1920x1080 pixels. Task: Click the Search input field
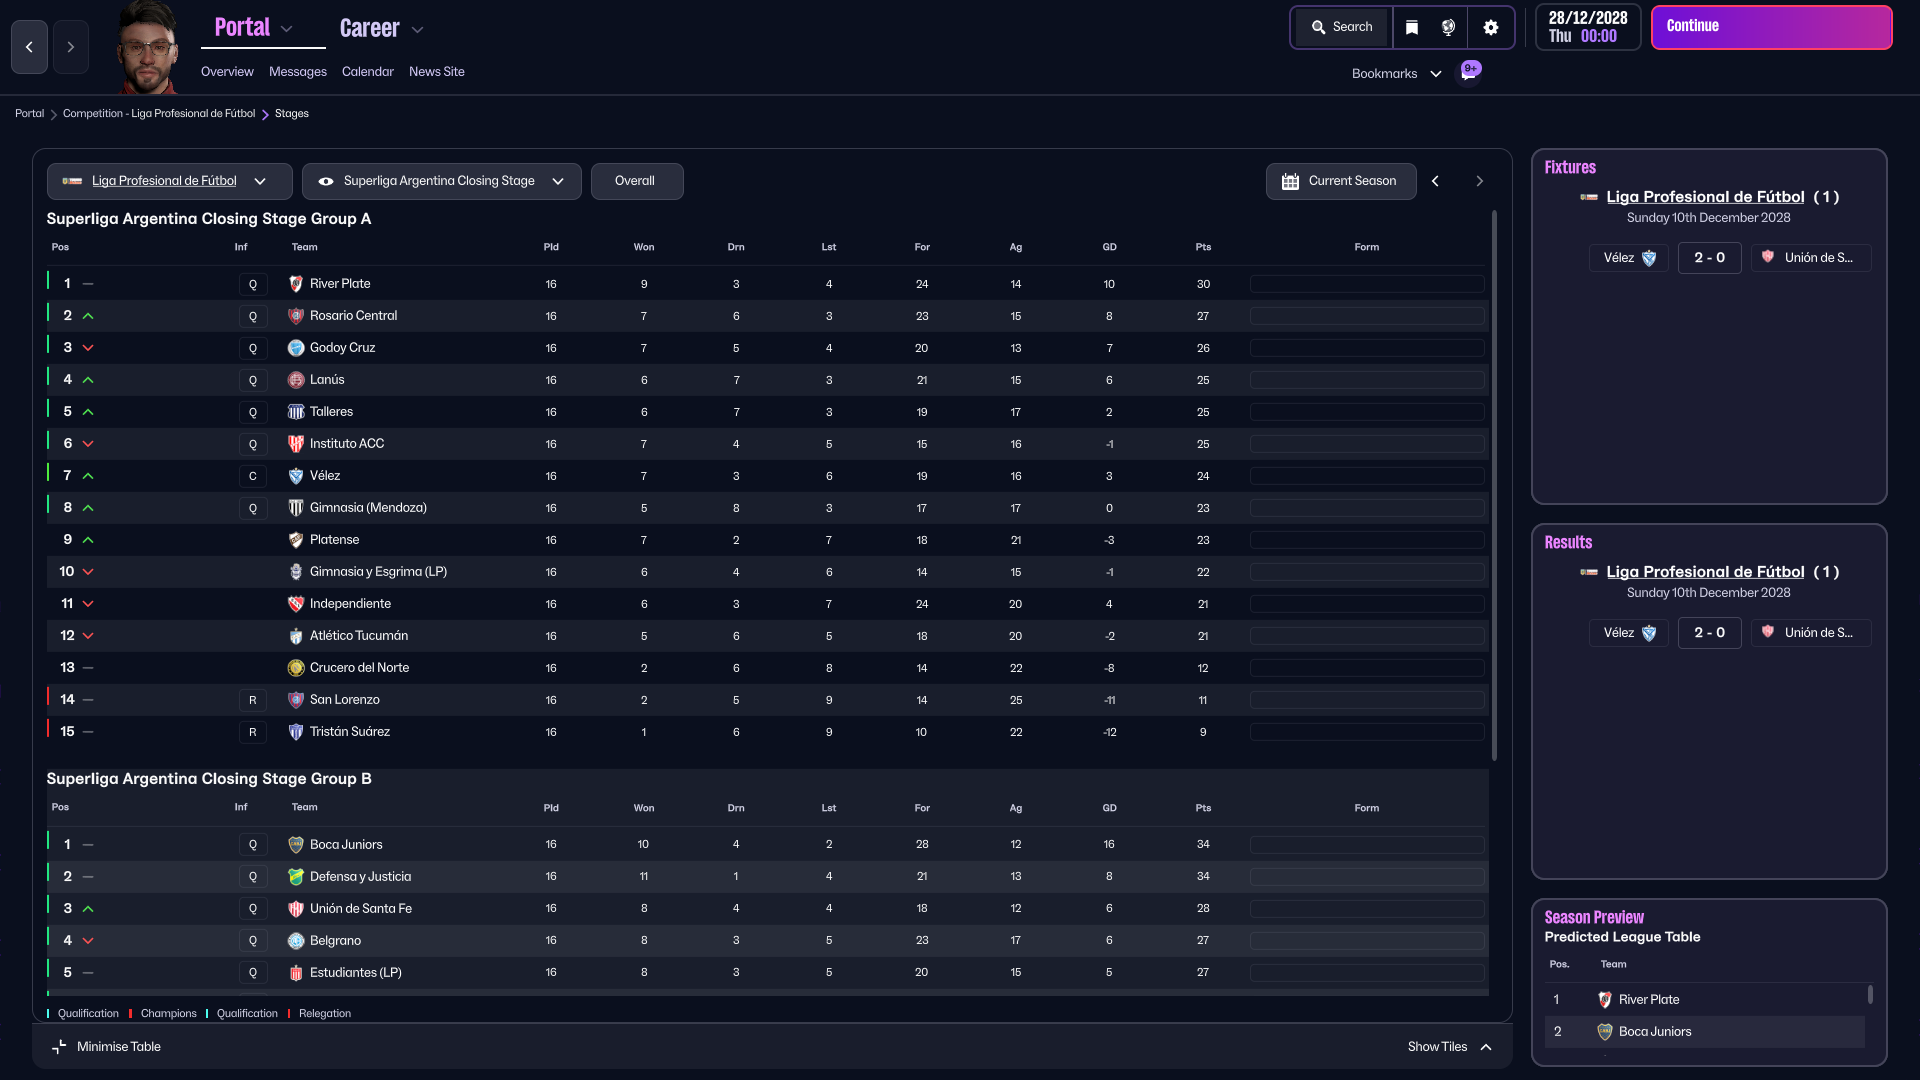point(1342,27)
